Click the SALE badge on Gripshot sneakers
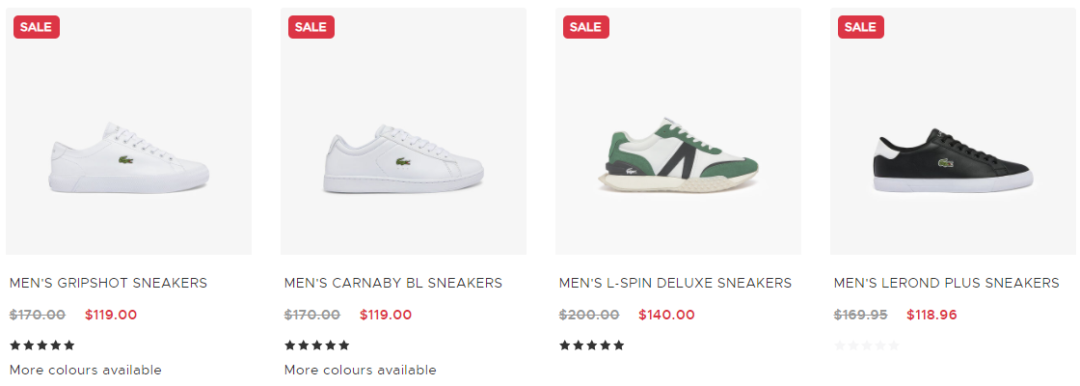1080x386 pixels. tap(37, 27)
